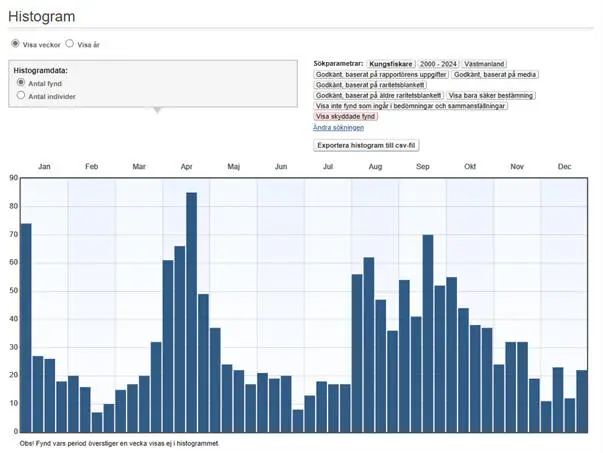Choose Antal fynd as histogram data

[x=22, y=83]
